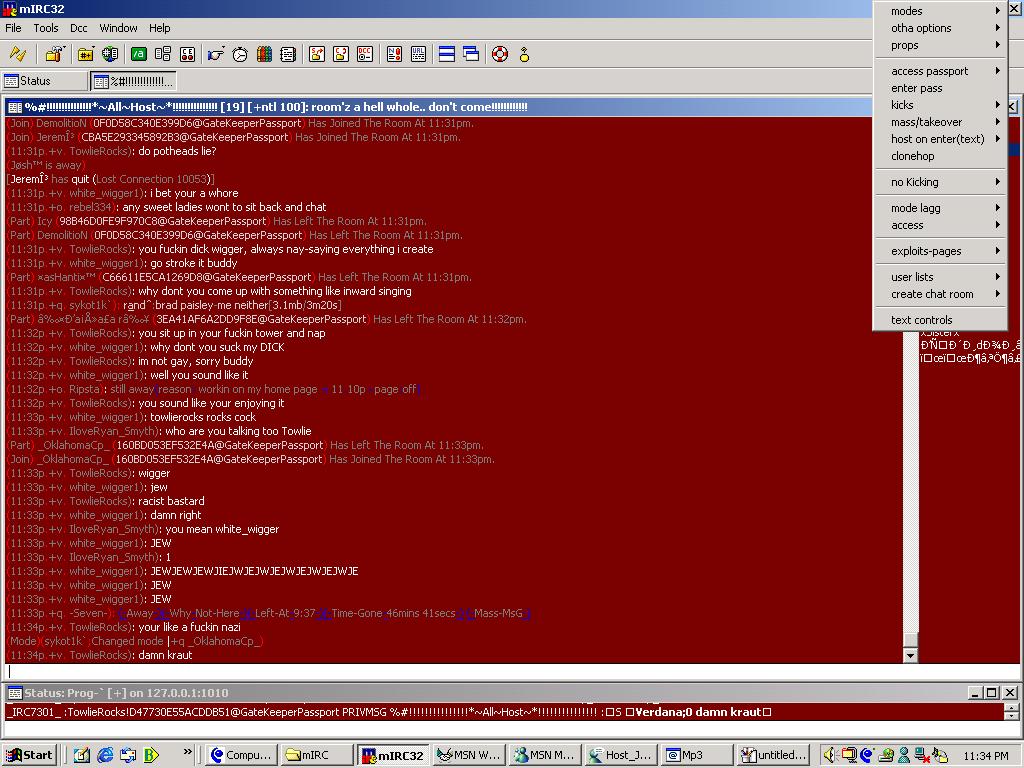
Task: Click chat scrollbar down arrow
Action: (910, 655)
